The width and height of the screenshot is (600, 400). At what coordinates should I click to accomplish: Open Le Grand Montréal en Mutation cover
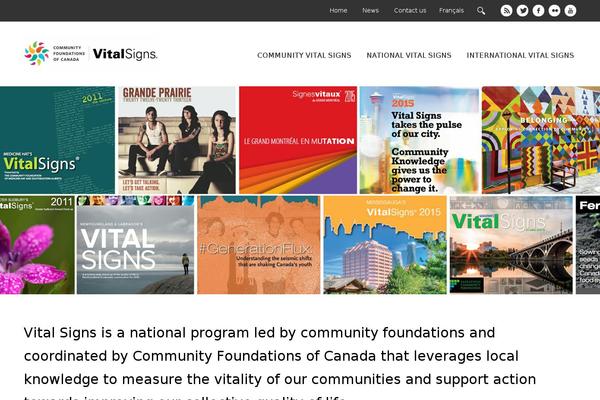coord(298,140)
